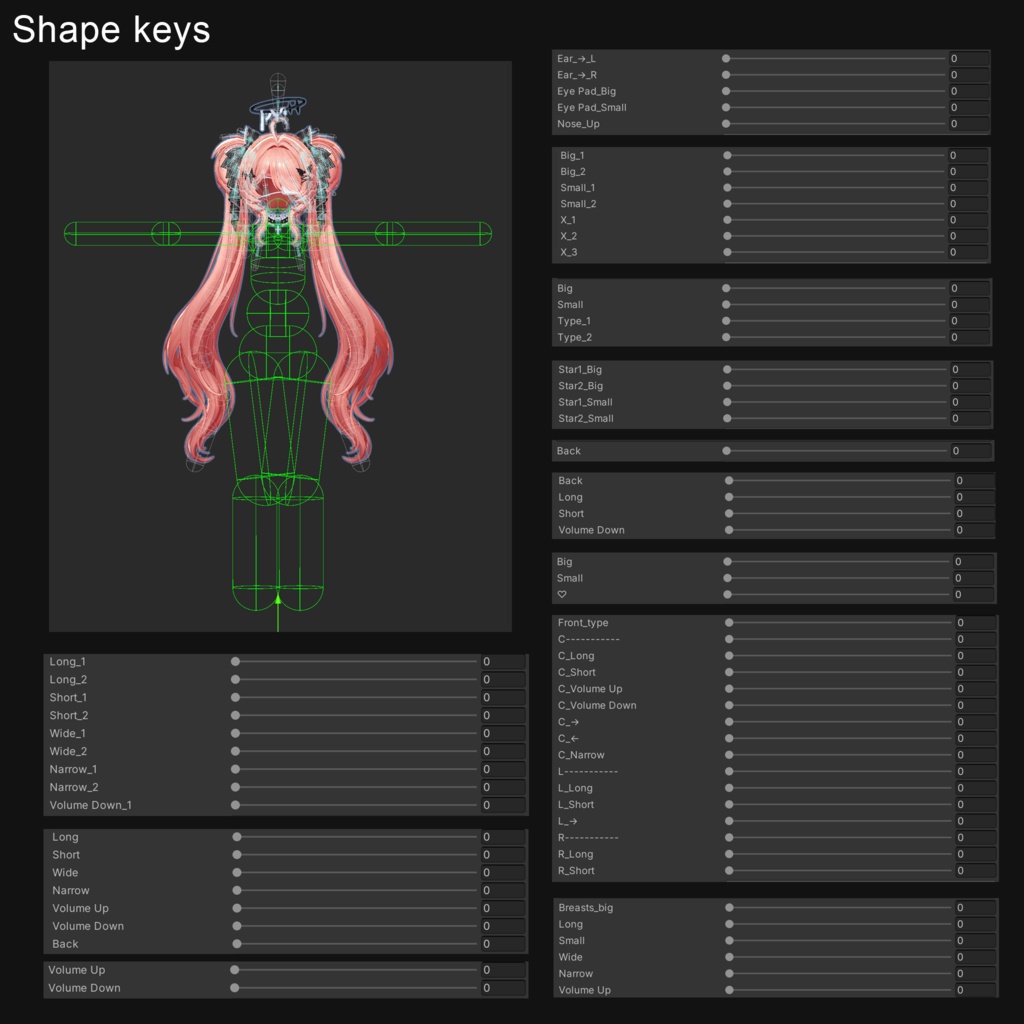
Task: Click the C_← slider handle
Action: tap(729, 739)
